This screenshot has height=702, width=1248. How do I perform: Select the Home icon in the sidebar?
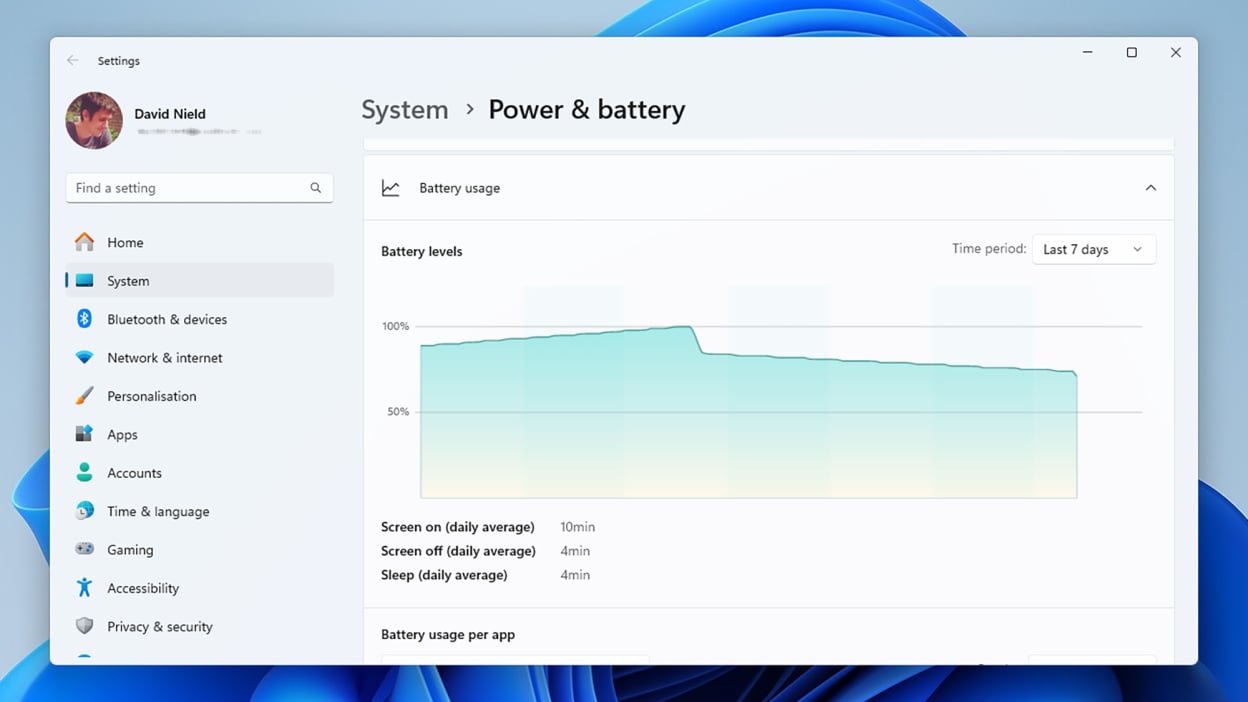coord(85,242)
